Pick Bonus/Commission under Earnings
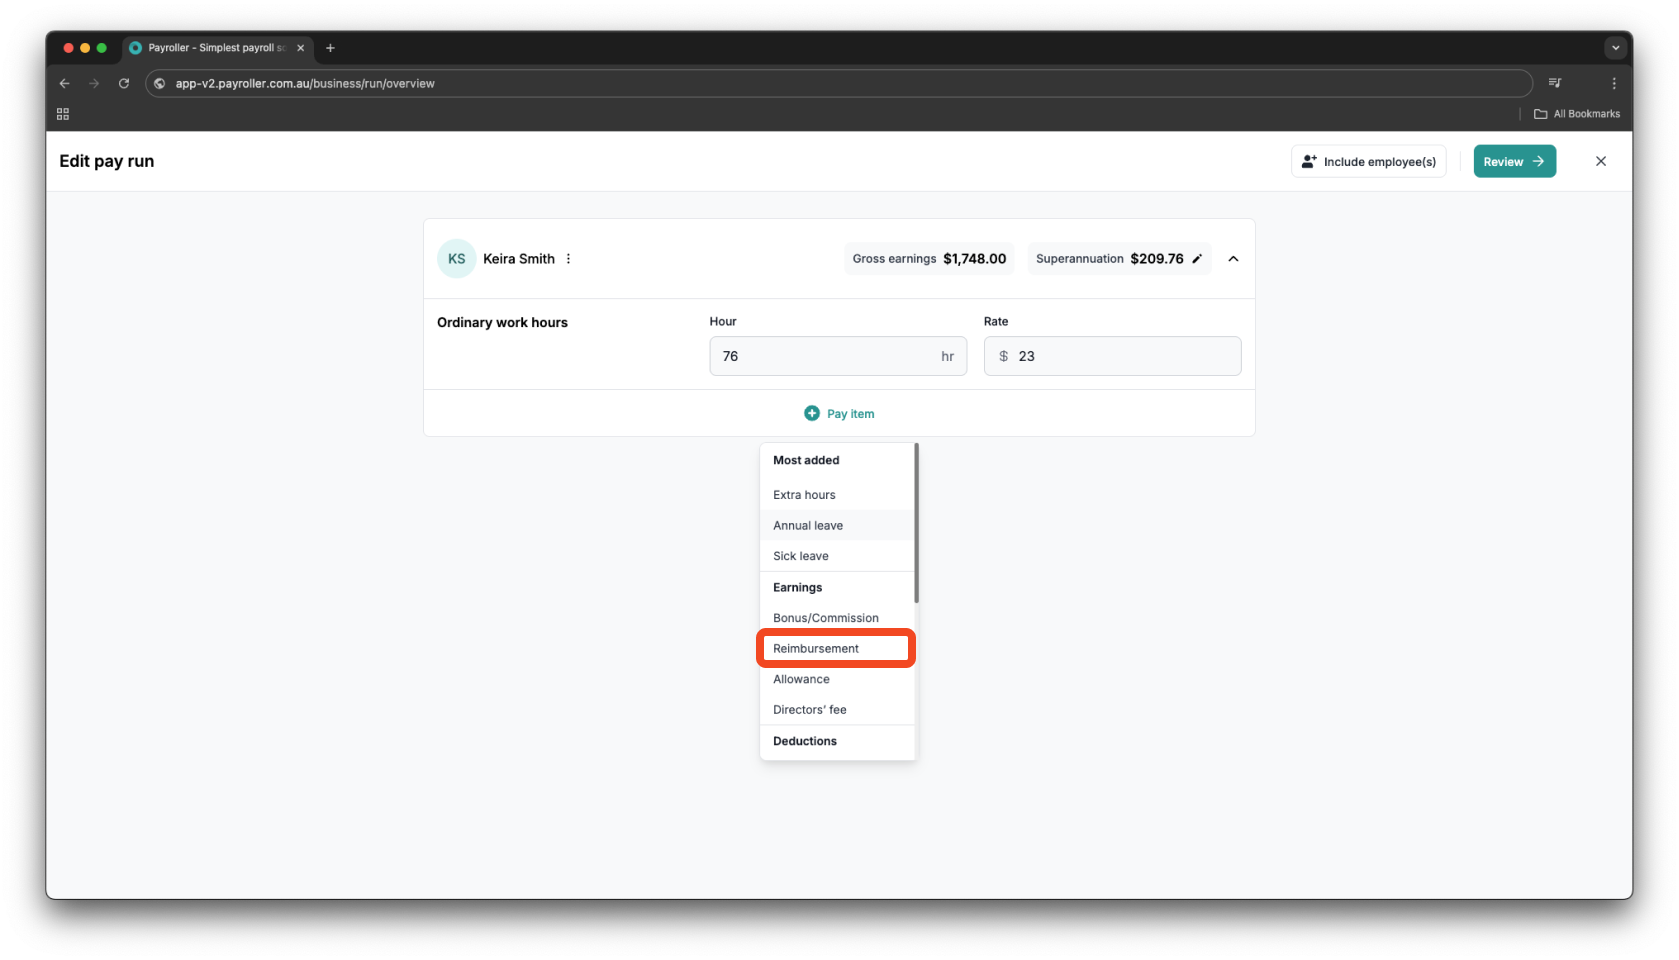Image resolution: width=1679 pixels, height=960 pixels. point(825,617)
